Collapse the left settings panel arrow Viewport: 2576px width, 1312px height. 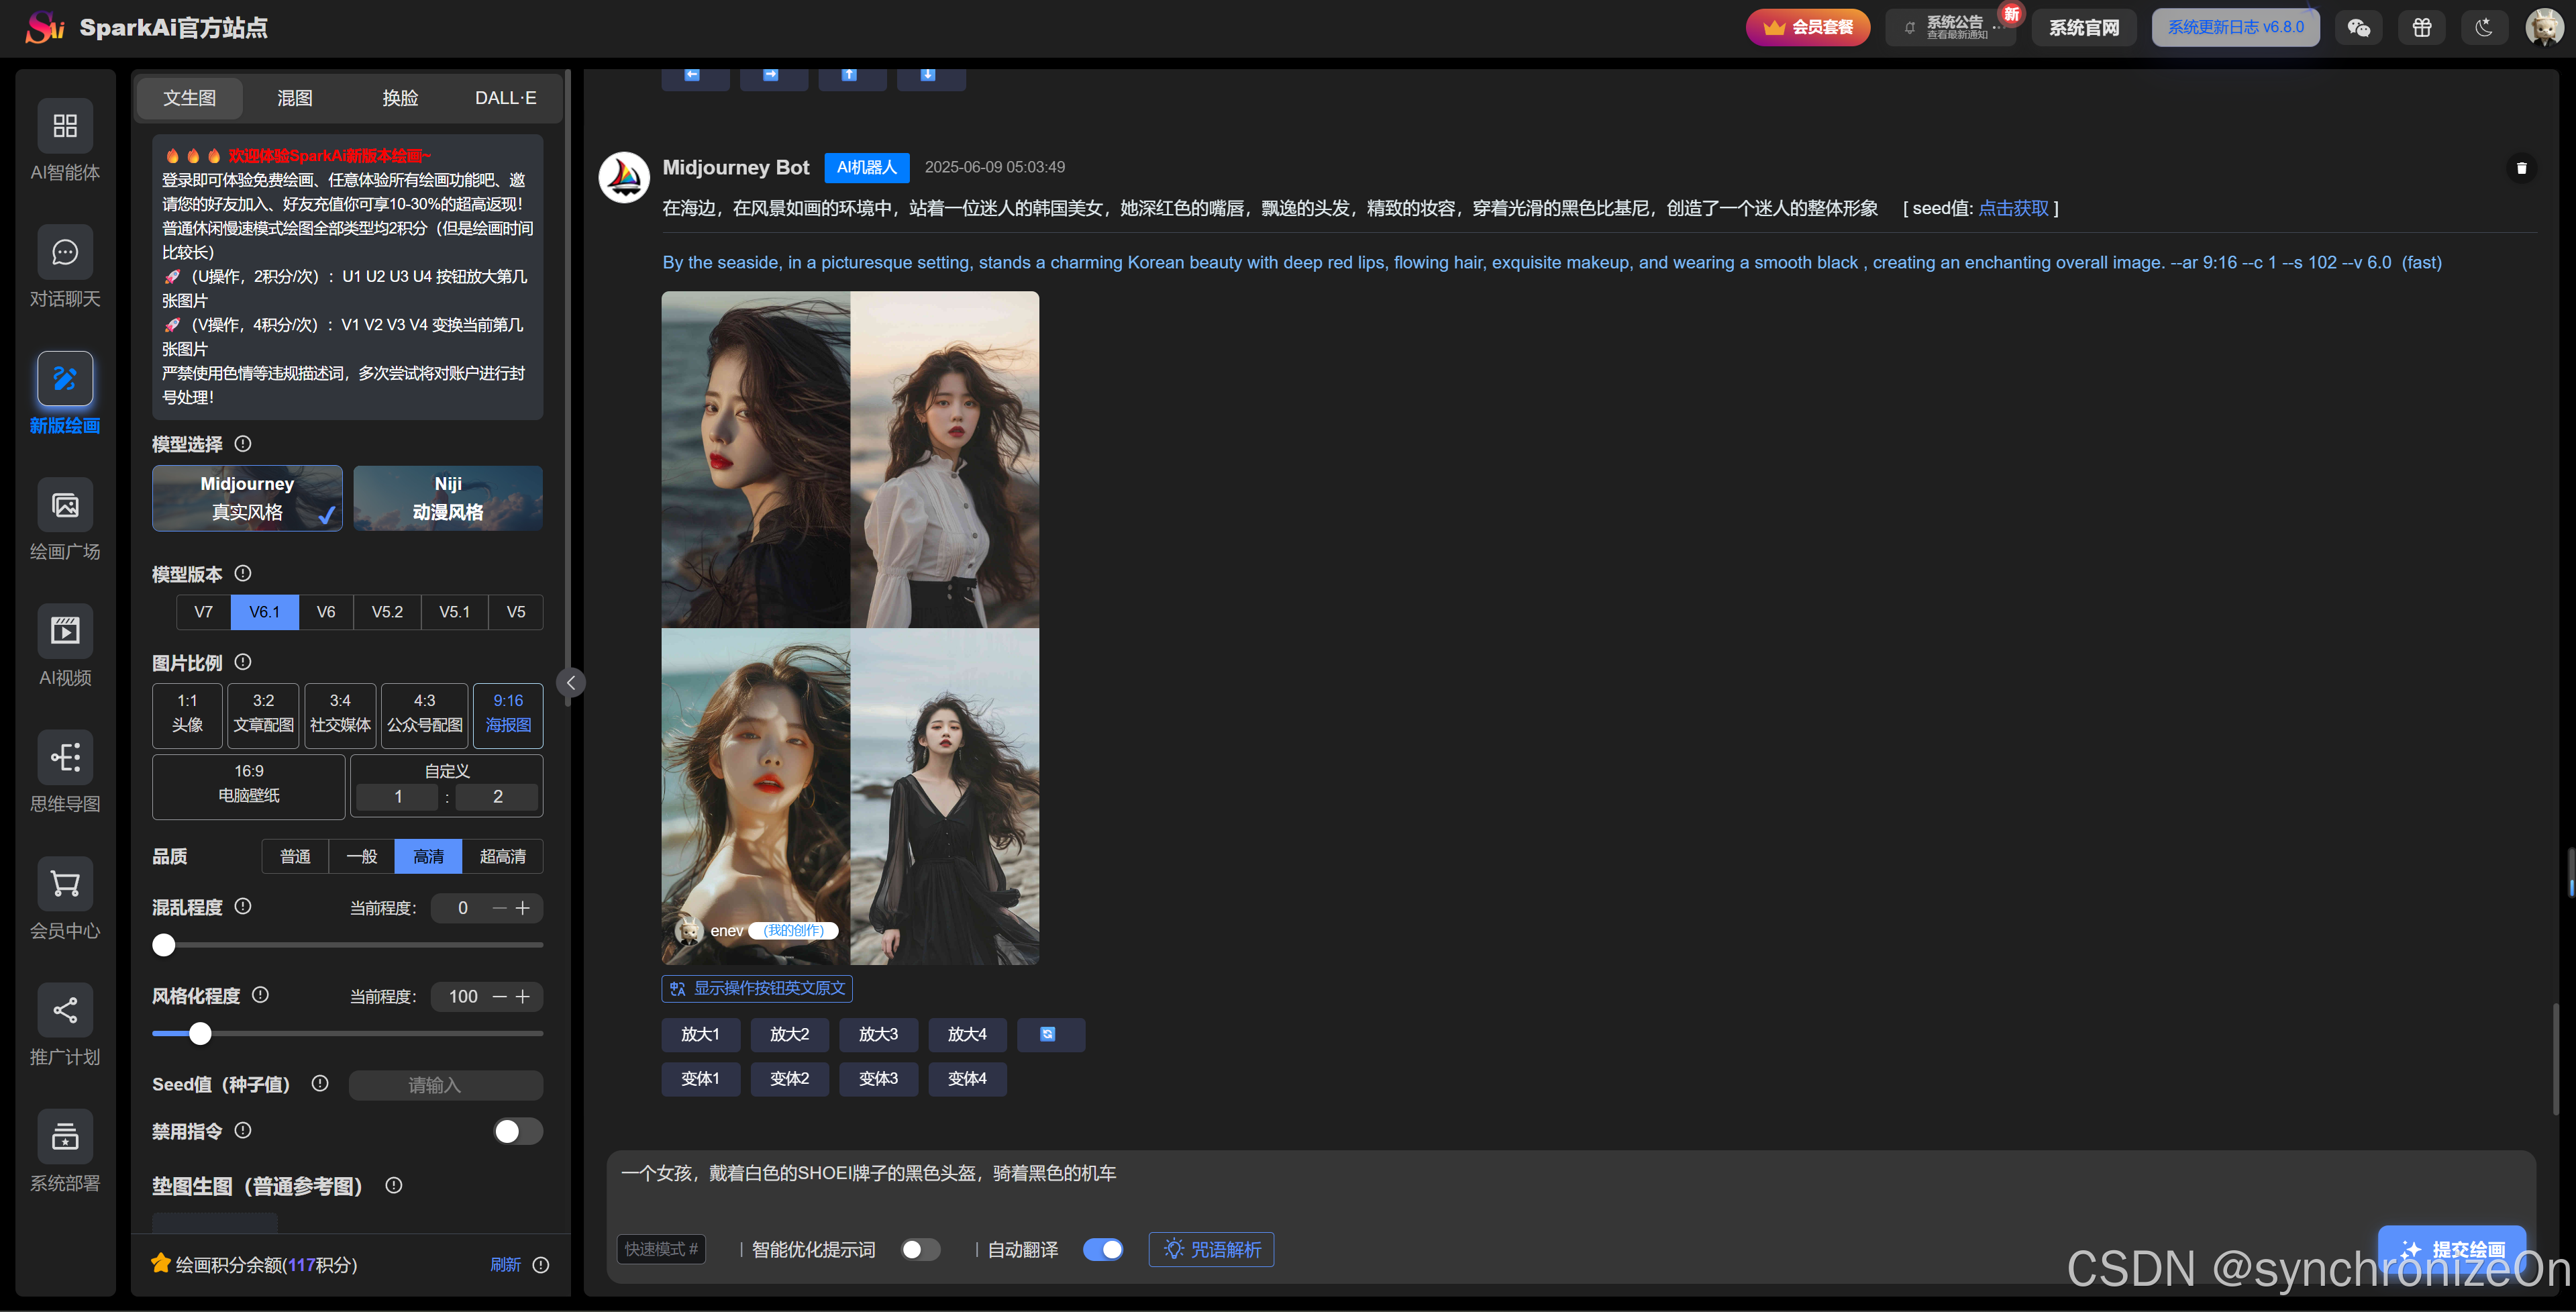pyautogui.click(x=570, y=683)
